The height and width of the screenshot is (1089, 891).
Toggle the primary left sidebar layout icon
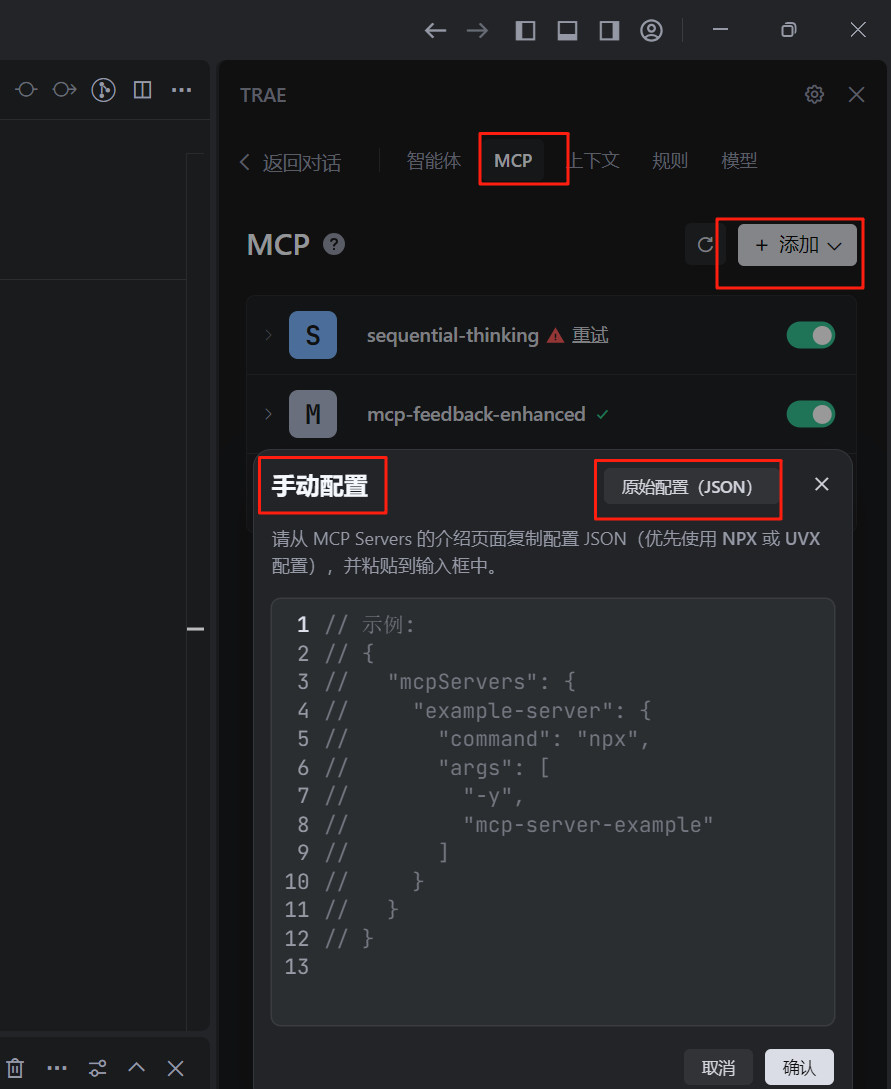coord(526,31)
